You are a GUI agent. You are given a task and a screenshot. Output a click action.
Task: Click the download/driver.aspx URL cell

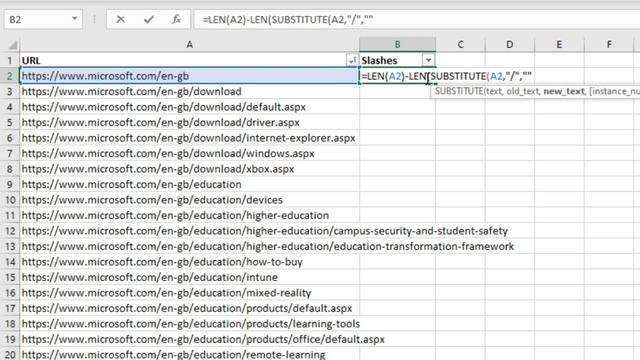[189, 122]
